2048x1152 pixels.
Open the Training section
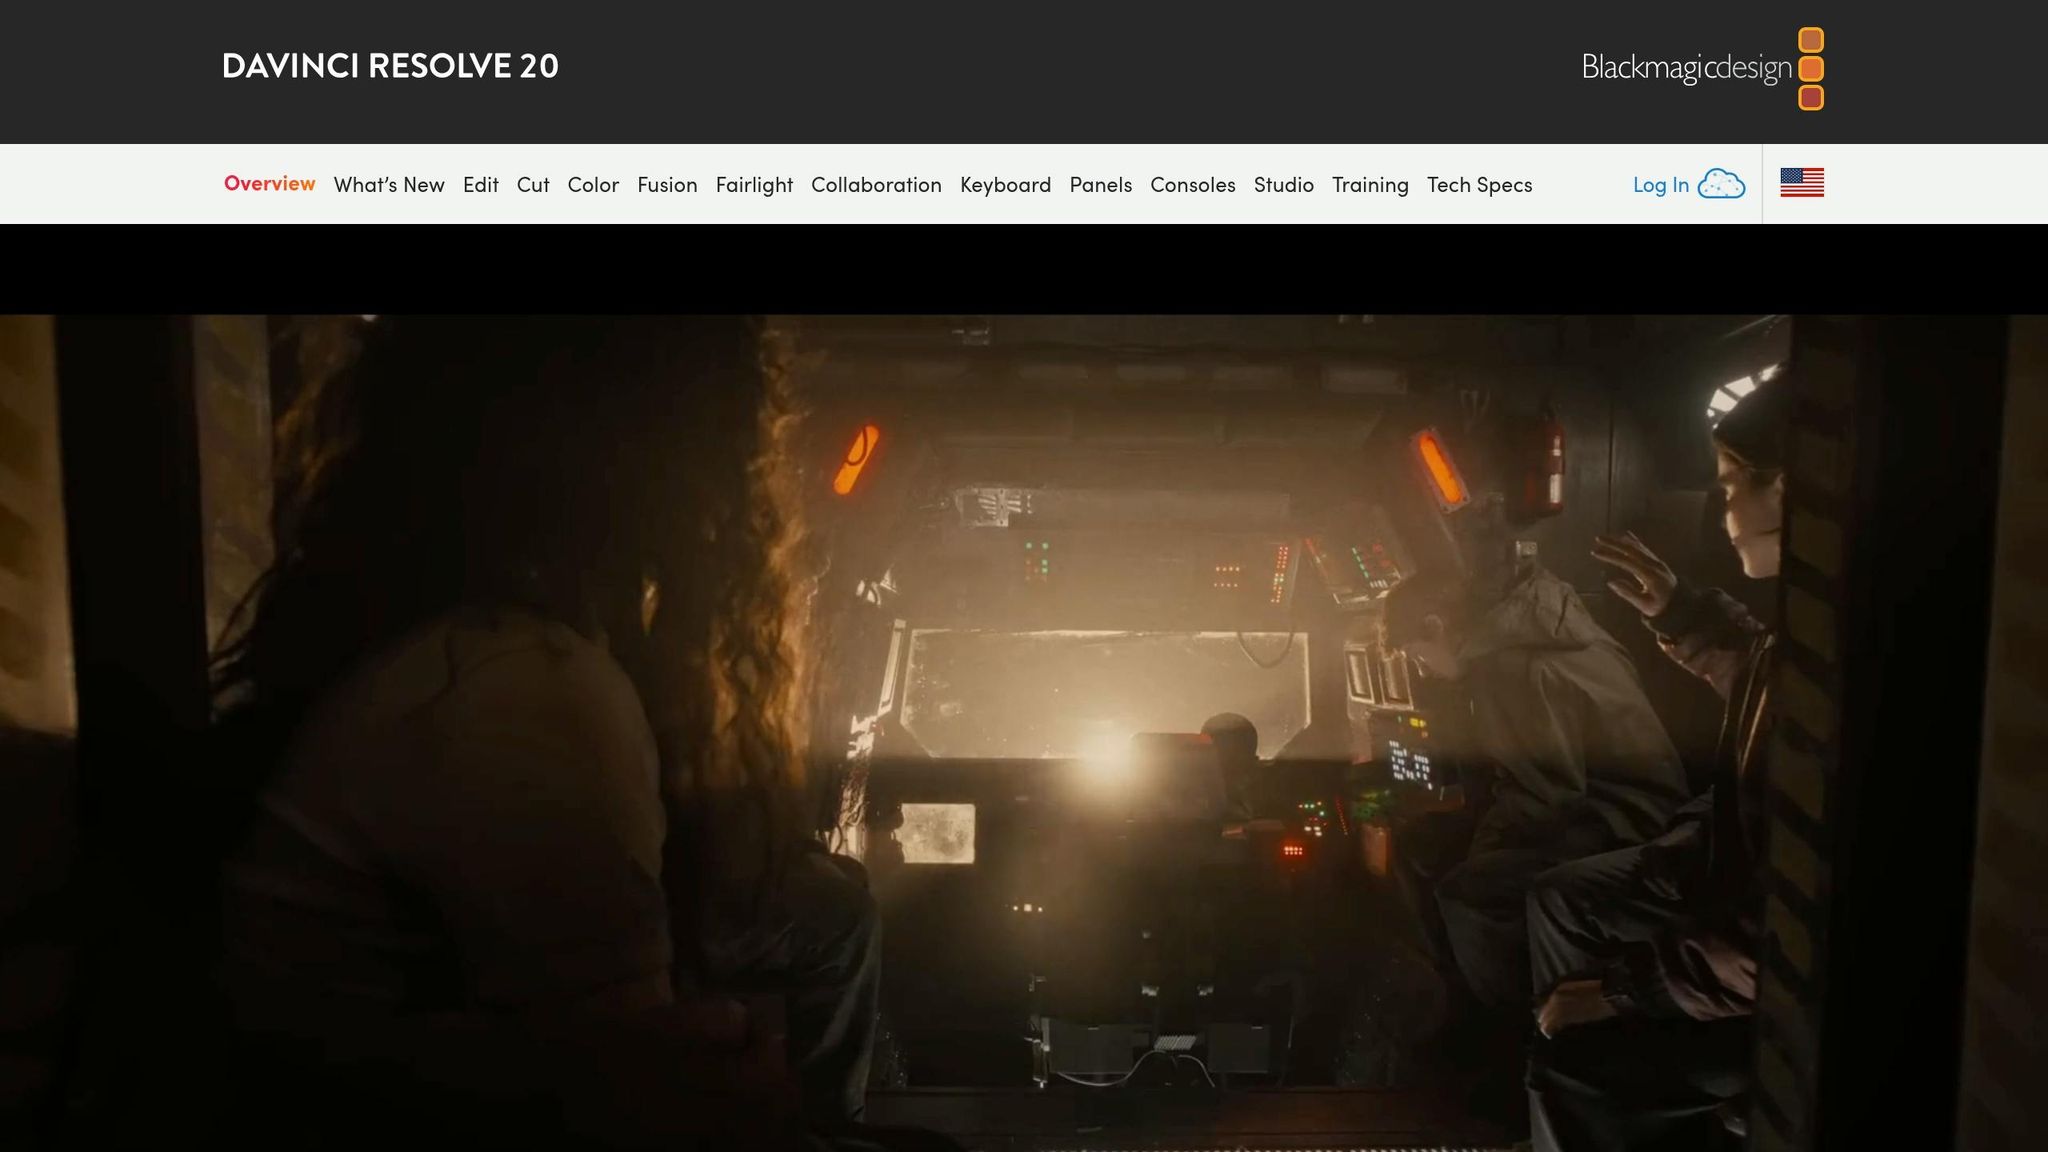tap(1371, 185)
